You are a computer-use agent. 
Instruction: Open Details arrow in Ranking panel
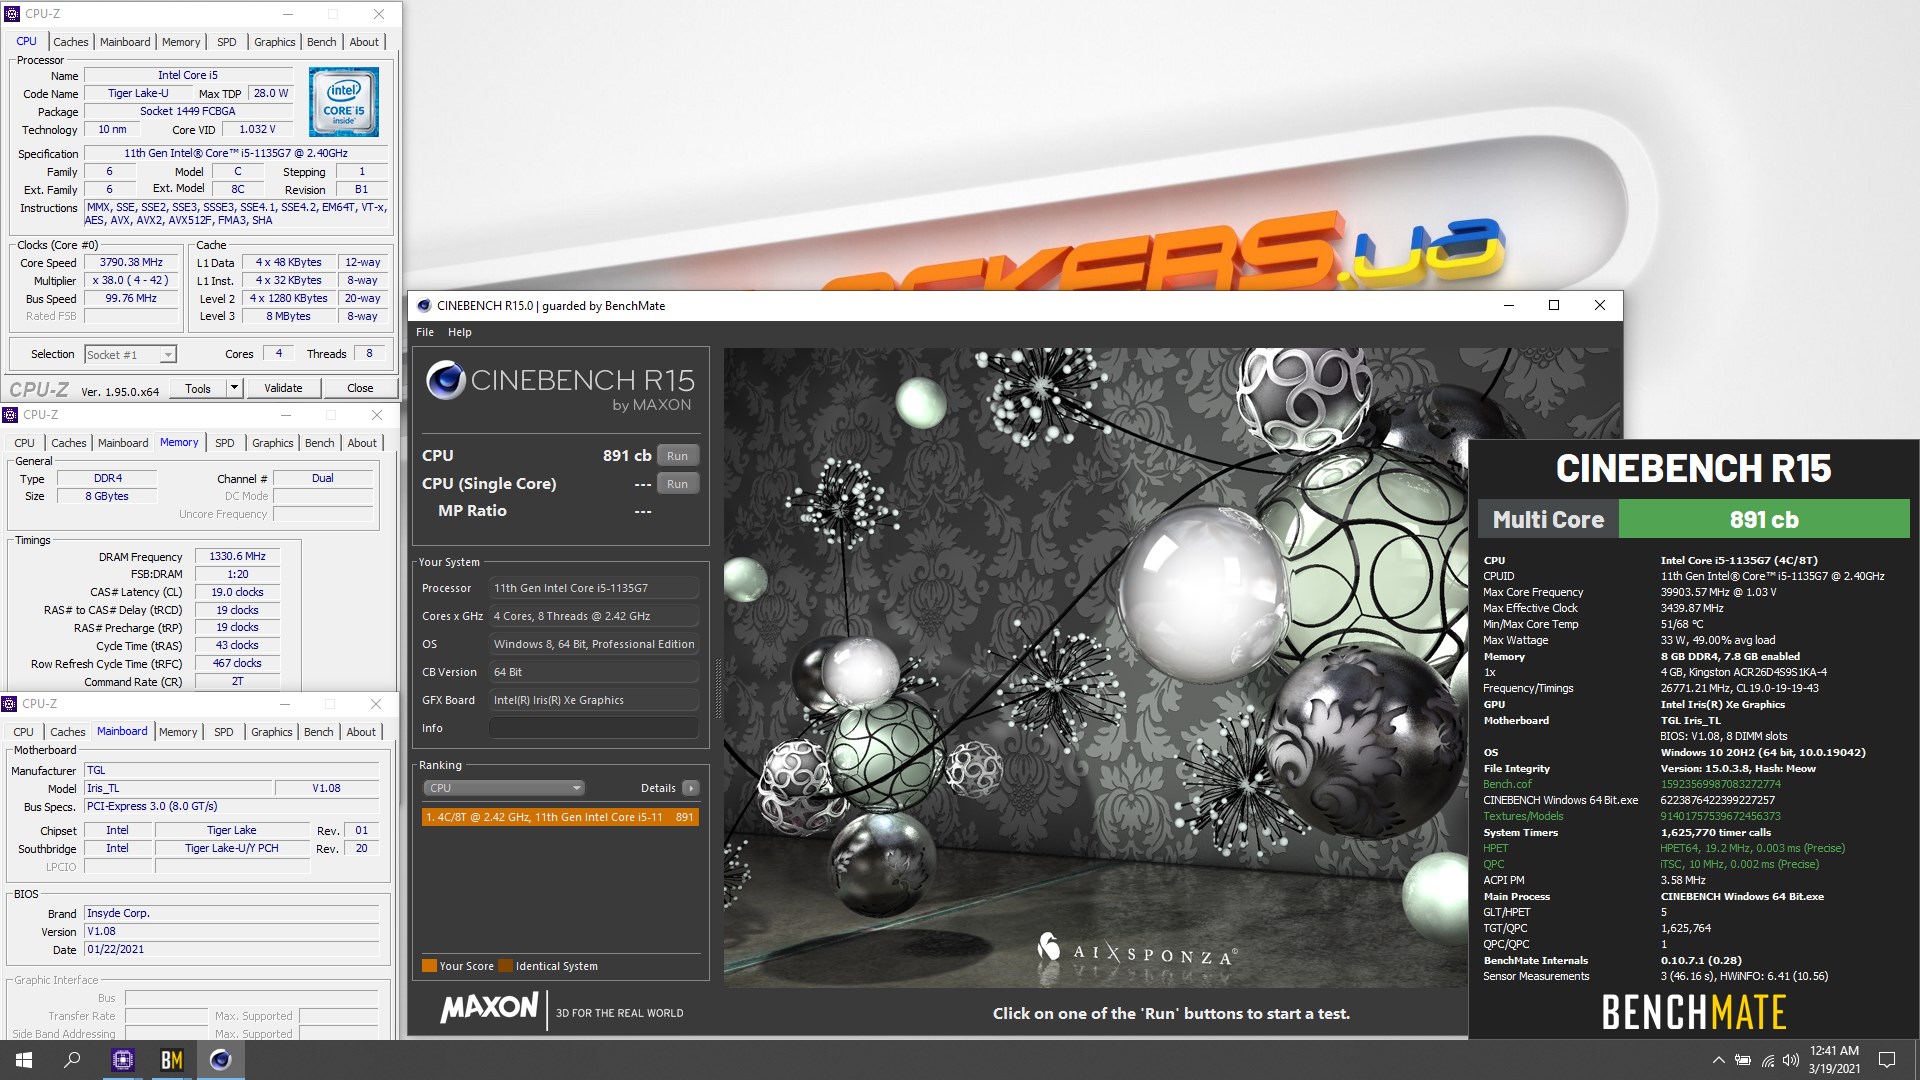pyautogui.click(x=690, y=788)
